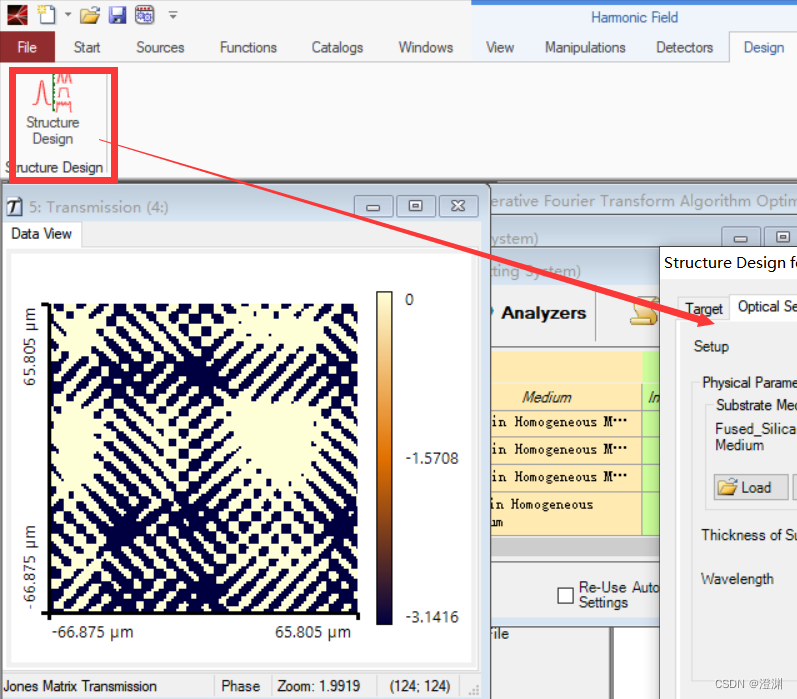Expand the new document dropdown arrow

coord(68,15)
